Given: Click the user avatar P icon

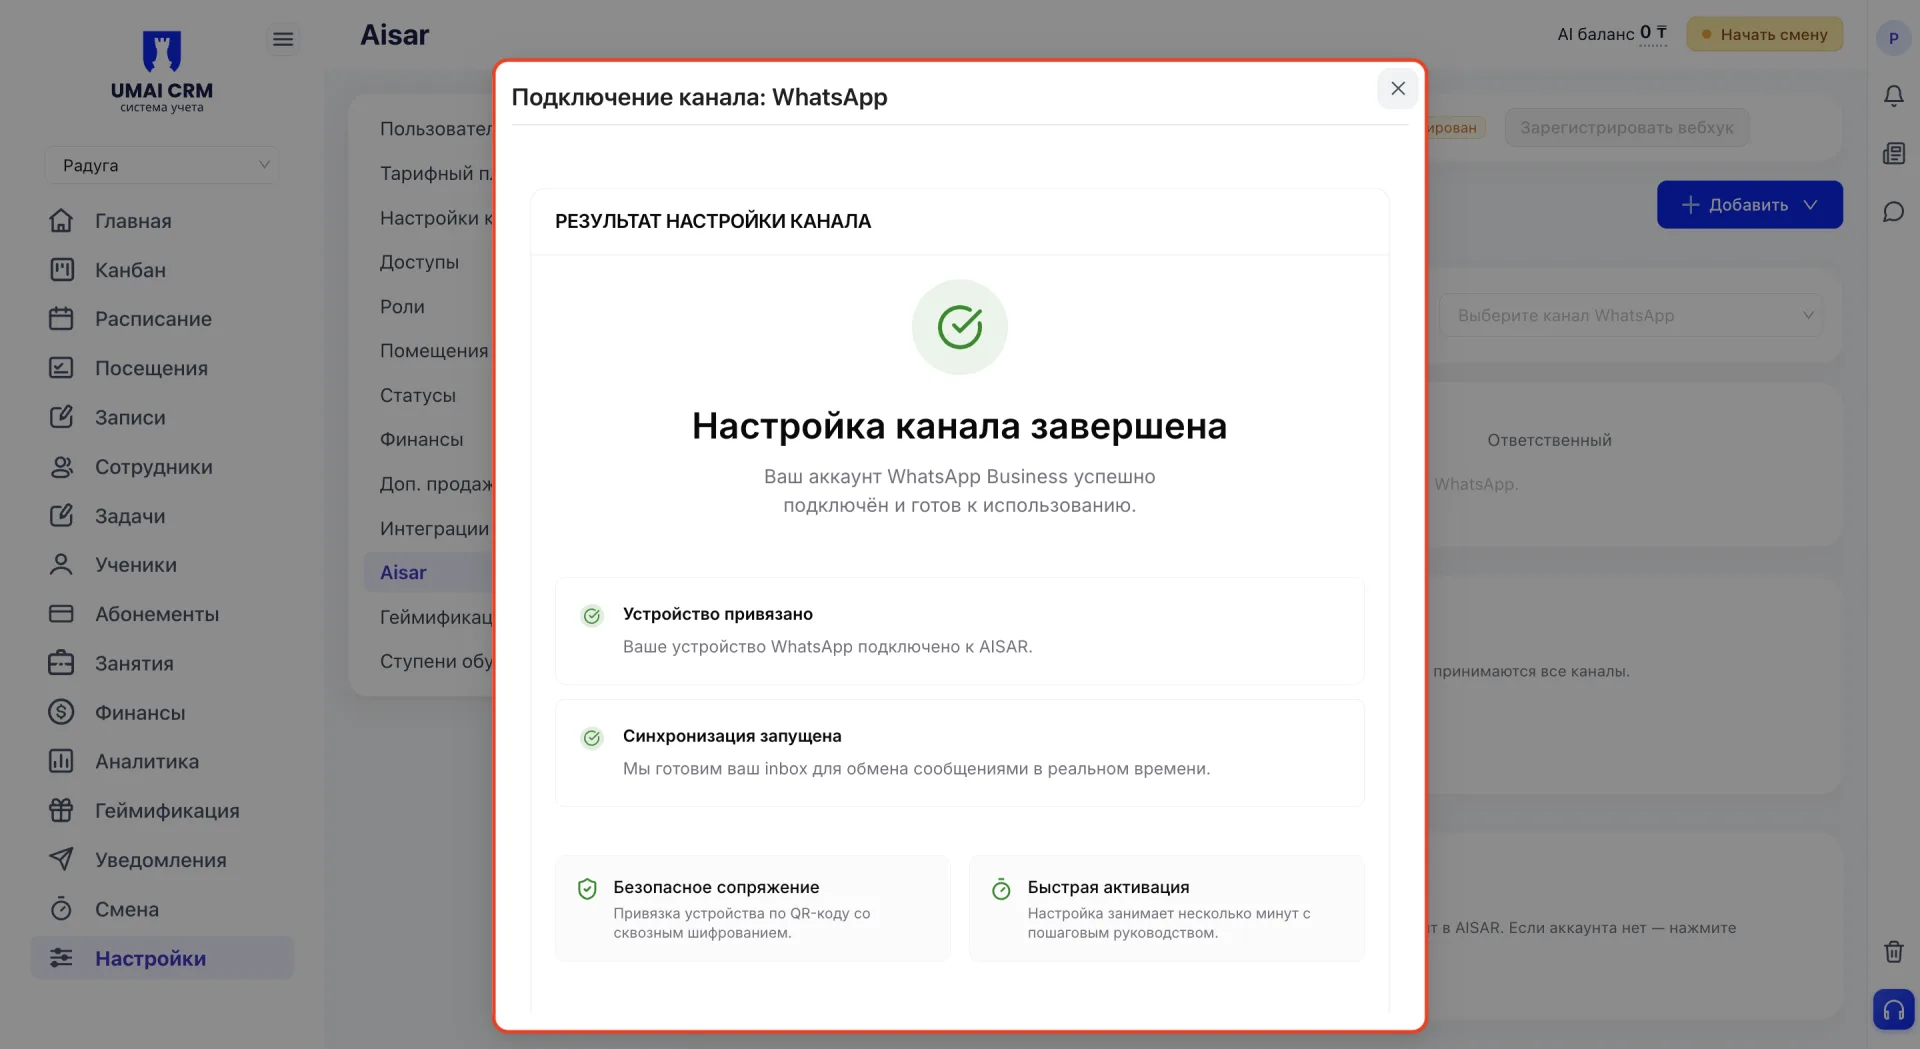Looking at the screenshot, I should point(1893,38).
